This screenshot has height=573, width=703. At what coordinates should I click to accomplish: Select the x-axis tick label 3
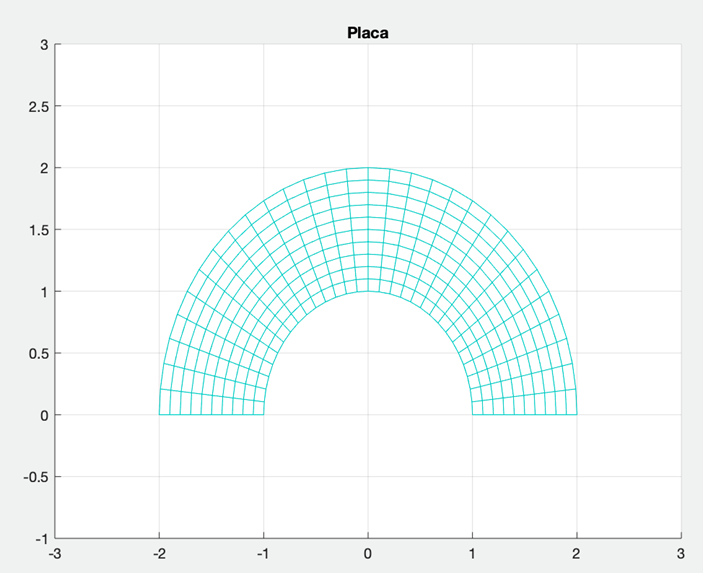pyautogui.click(x=680, y=553)
